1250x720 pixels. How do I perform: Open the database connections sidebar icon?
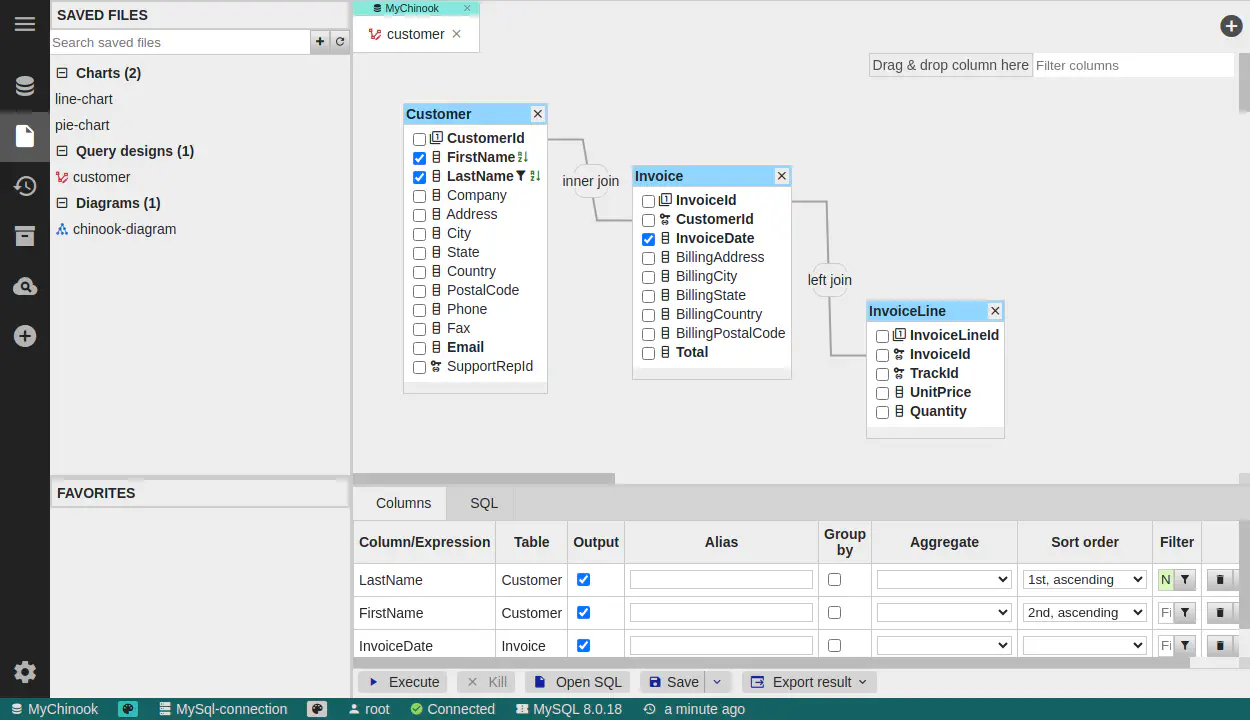click(25, 86)
